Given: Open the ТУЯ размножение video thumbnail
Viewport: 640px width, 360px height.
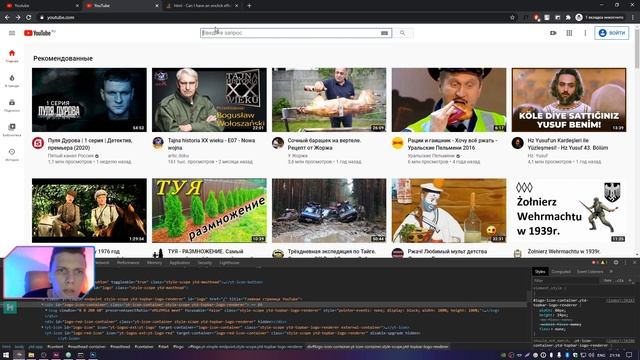Looking at the screenshot, I should 209,211.
